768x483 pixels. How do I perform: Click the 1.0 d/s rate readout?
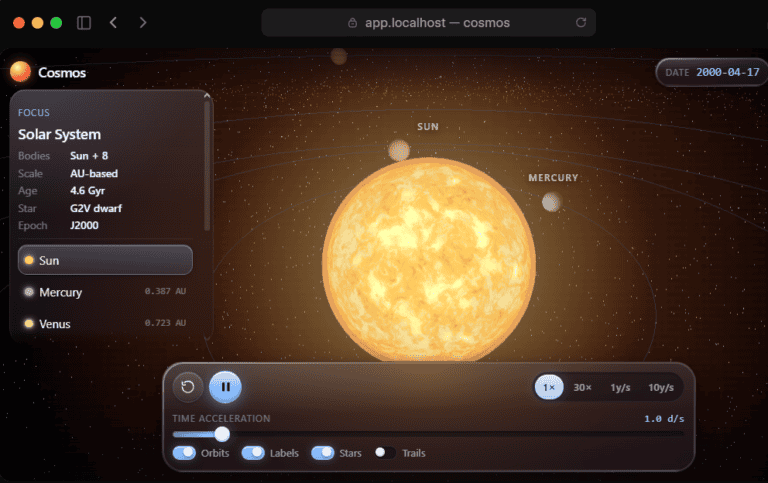pos(664,419)
